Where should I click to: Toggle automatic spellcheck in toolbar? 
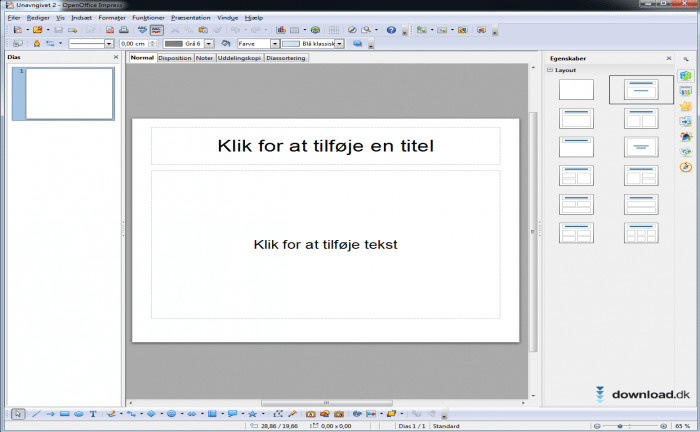157,30
